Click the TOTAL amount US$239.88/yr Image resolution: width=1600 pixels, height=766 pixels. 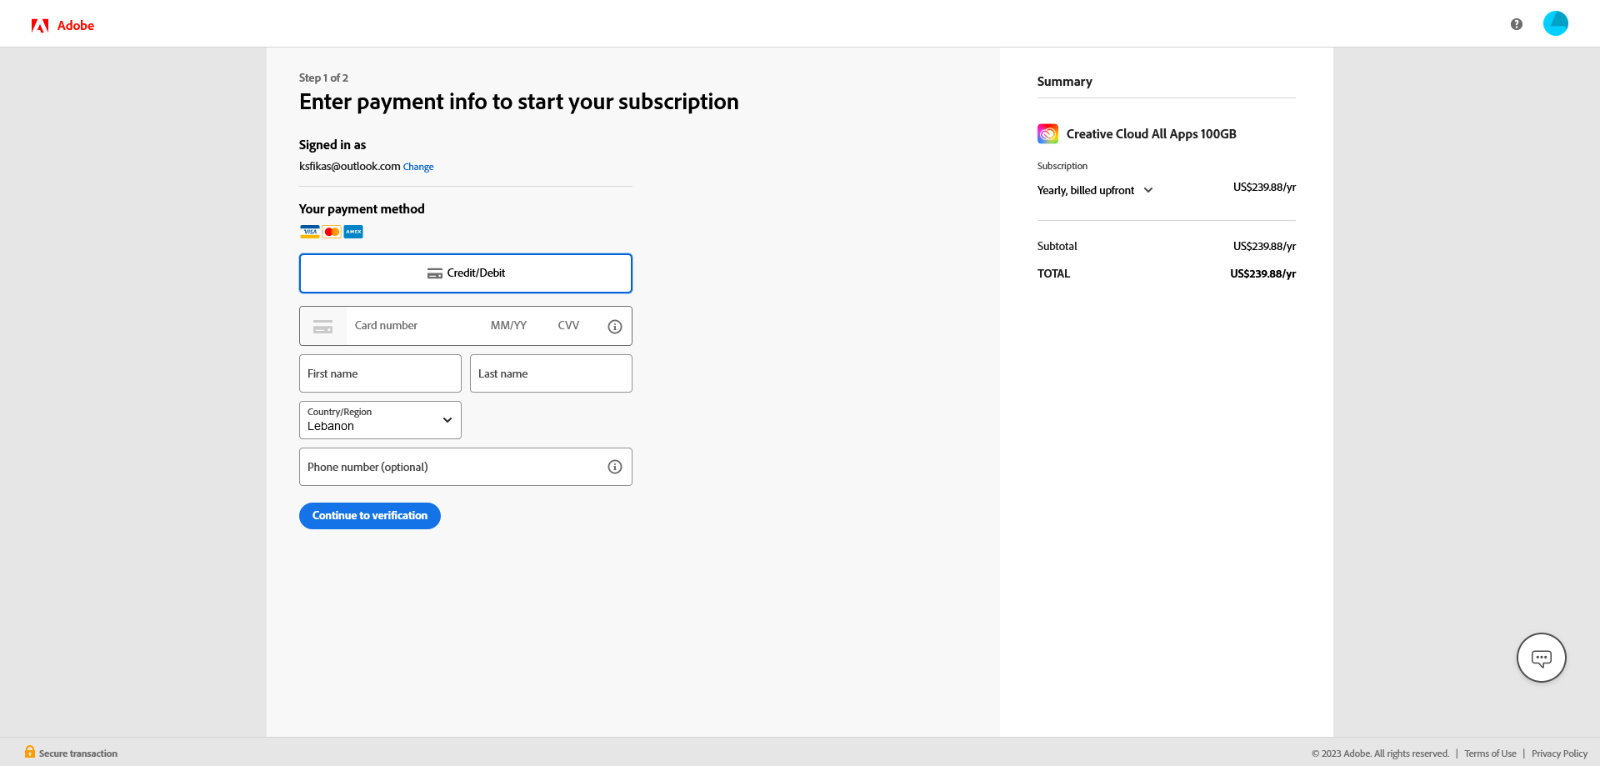(1263, 274)
